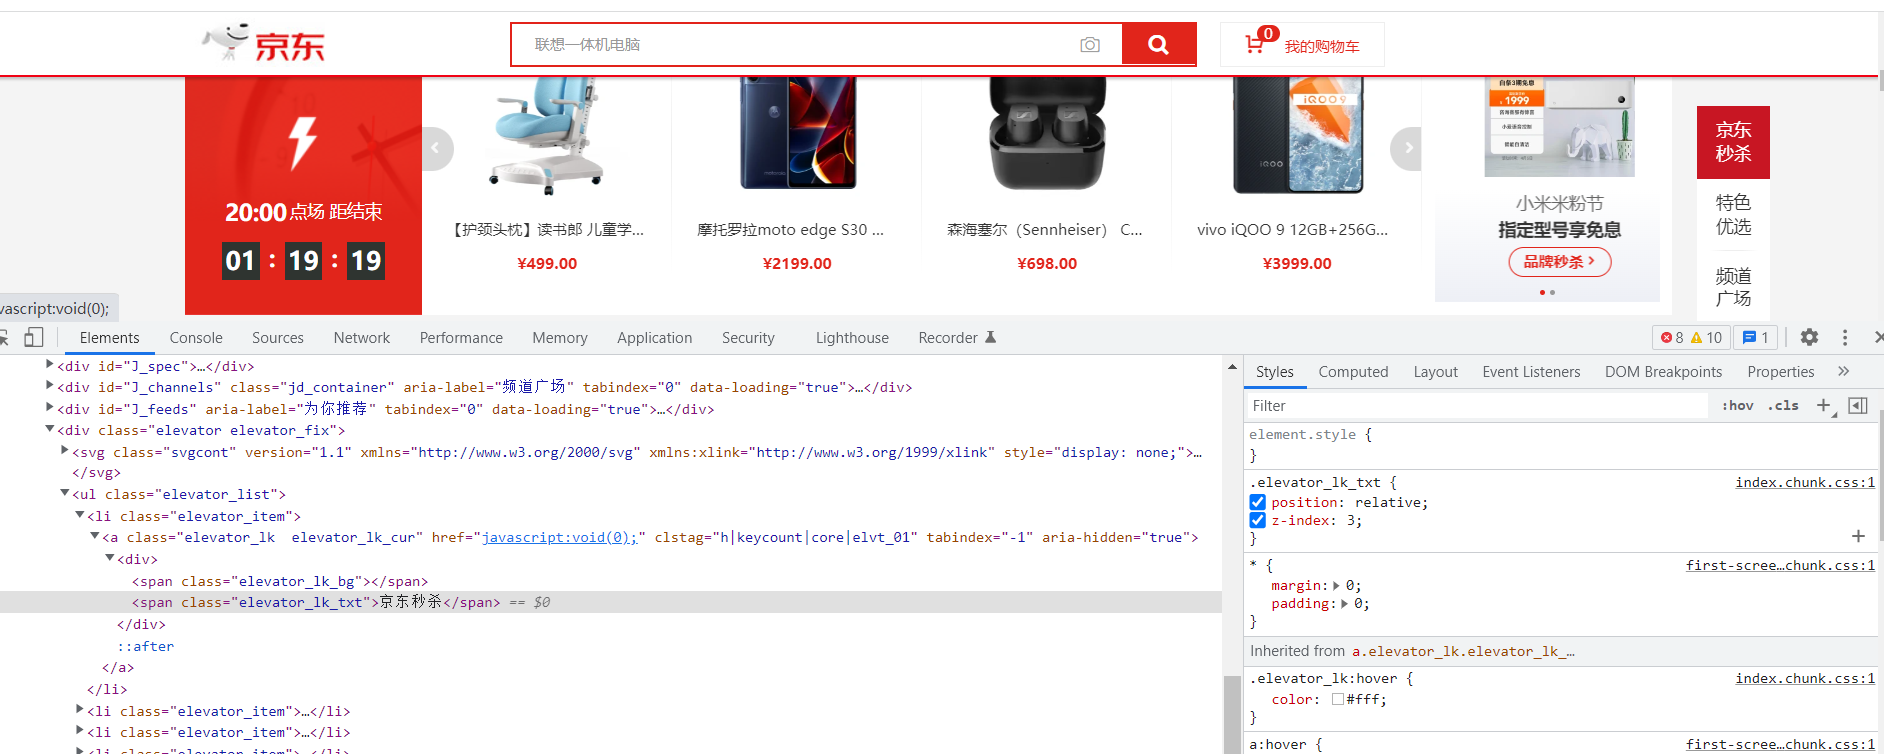1884x754 pixels.
Task: Toggle .cls class editor
Action: coord(1783,405)
